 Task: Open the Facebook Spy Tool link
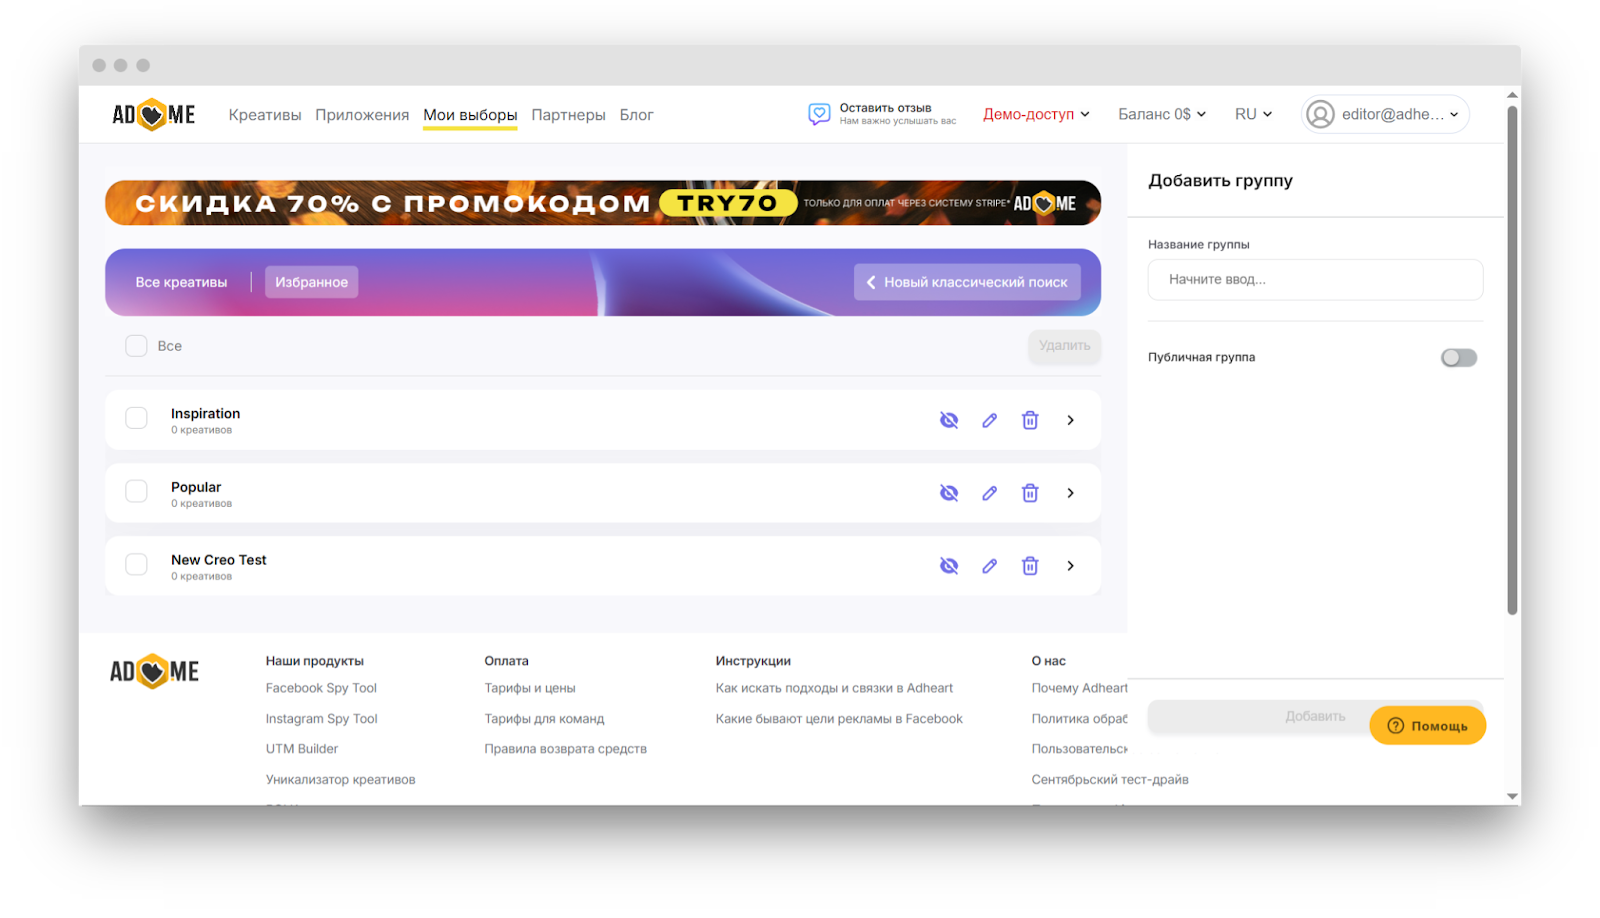click(x=320, y=687)
